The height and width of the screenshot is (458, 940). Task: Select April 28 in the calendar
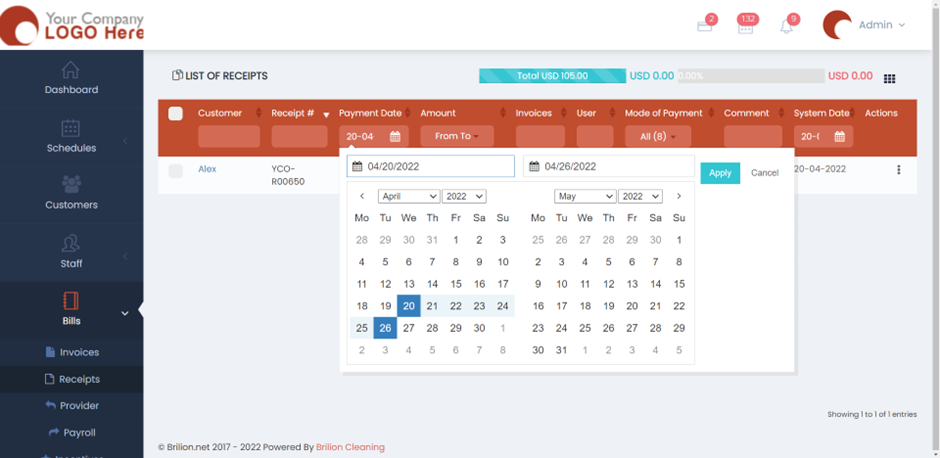tap(432, 328)
